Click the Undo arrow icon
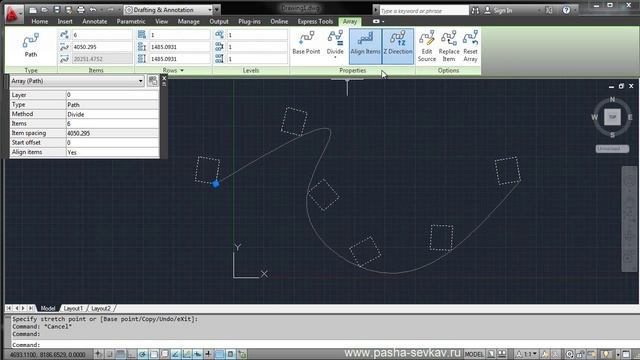This screenshot has width=640, height=360. click(93, 10)
